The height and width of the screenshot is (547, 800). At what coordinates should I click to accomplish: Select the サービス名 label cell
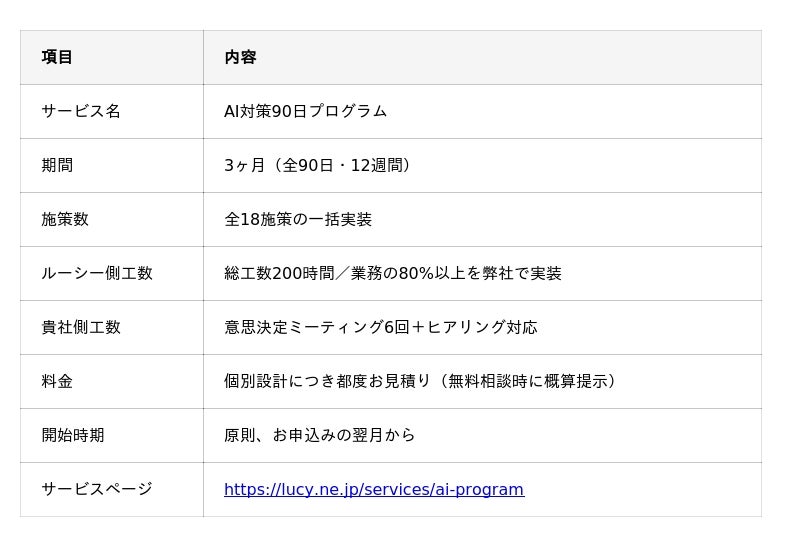tap(81, 111)
